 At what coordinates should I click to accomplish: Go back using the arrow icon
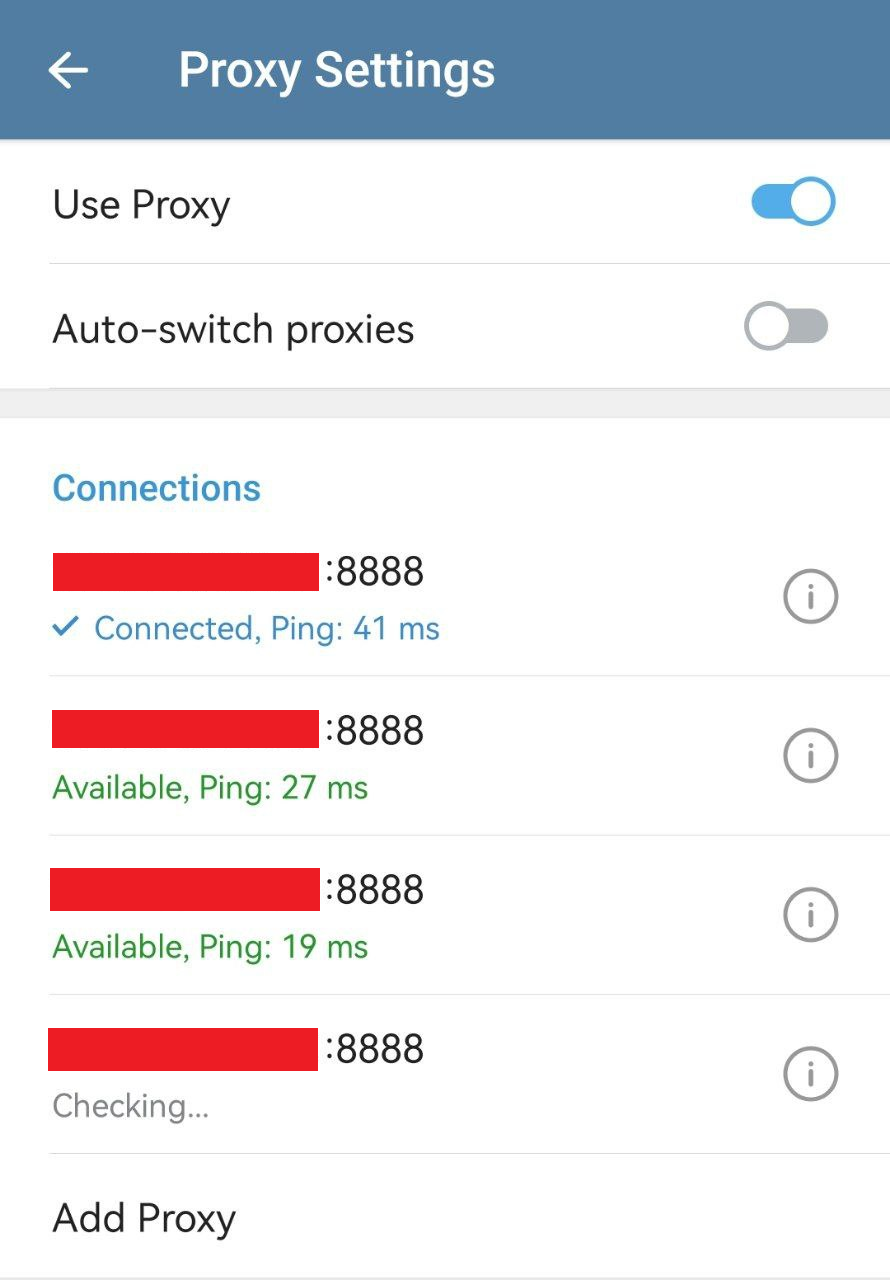click(x=68, y=70)
